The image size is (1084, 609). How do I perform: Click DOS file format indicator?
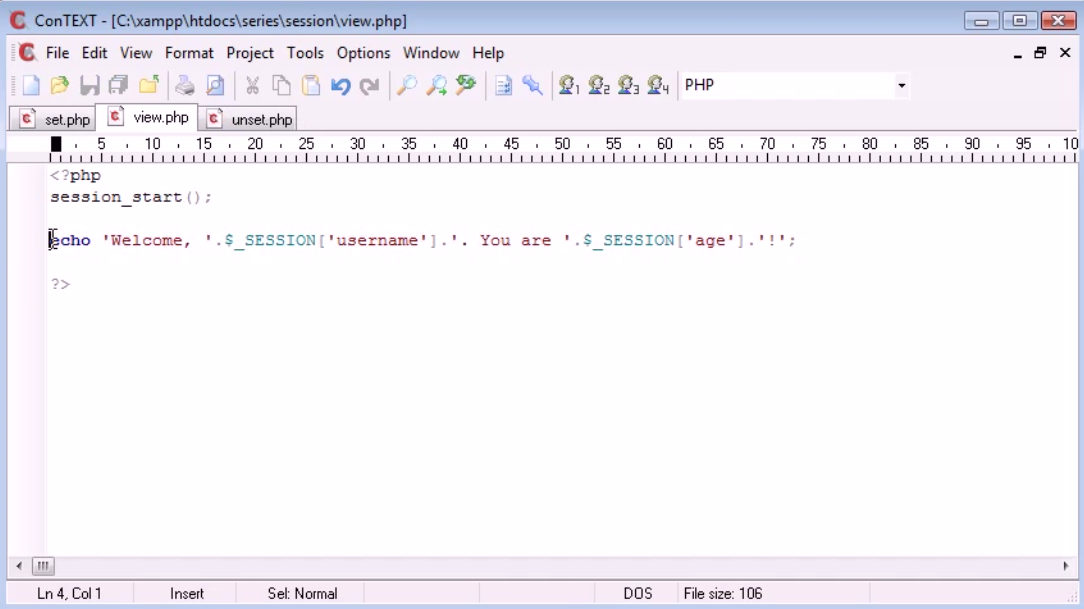636,593
